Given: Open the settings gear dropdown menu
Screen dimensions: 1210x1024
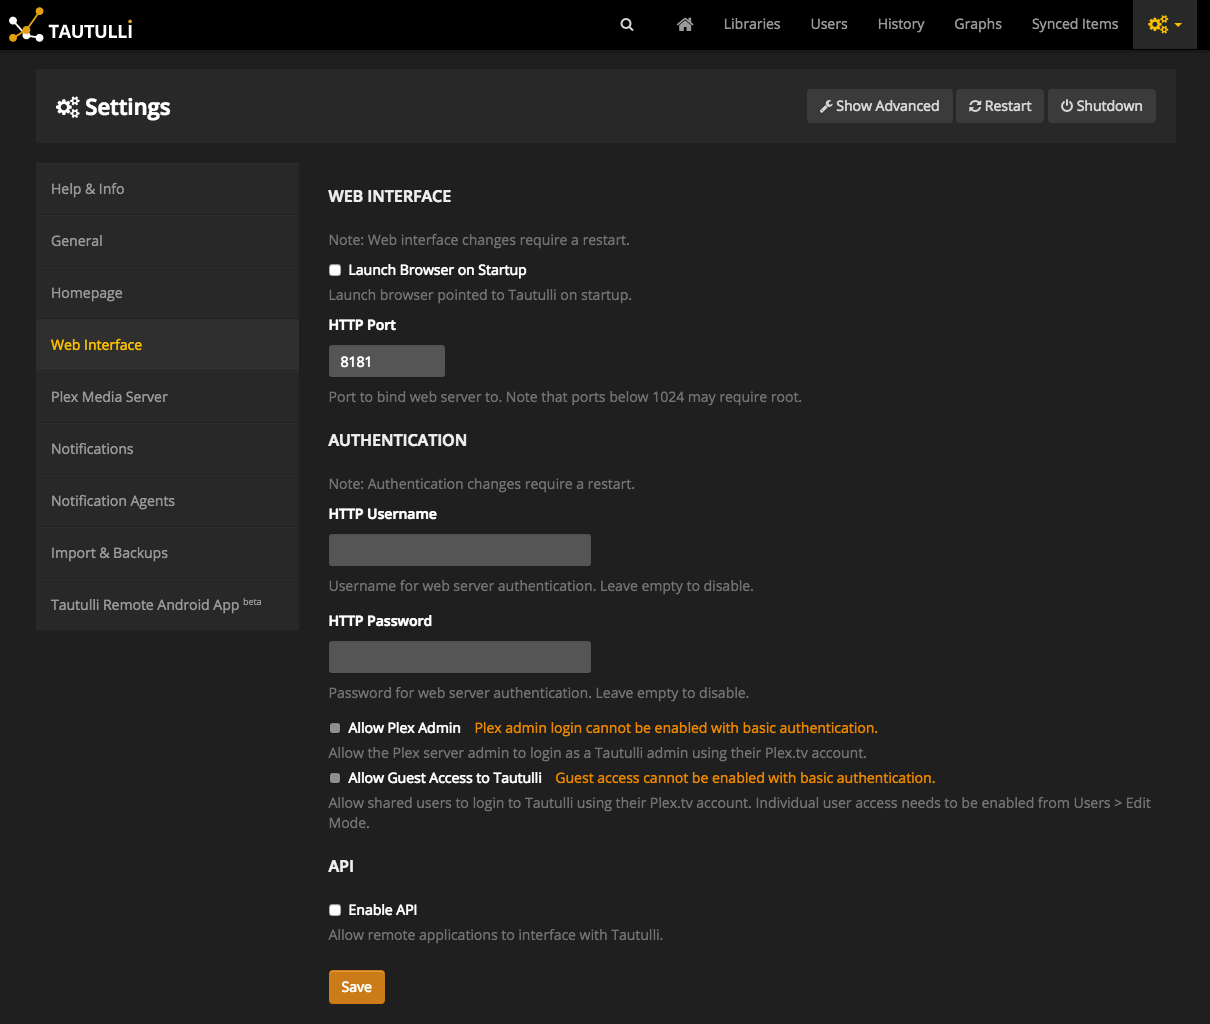Looking at the screenshot, I should [x=1164, y=25].
